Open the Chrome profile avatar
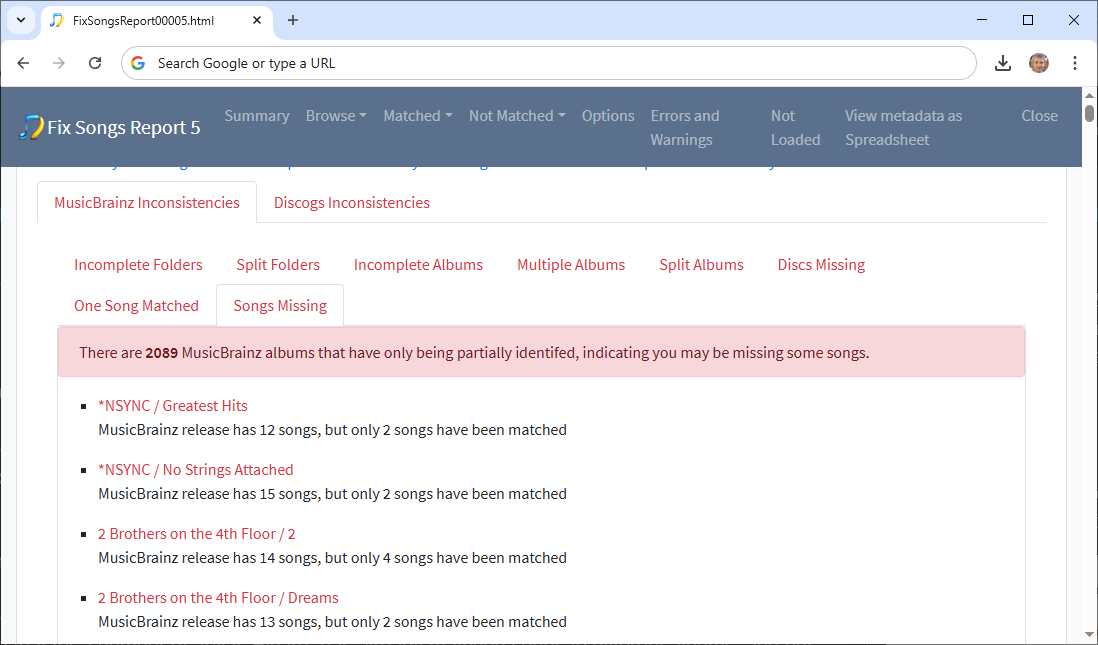1098x645 pixels. point(1039,63)
